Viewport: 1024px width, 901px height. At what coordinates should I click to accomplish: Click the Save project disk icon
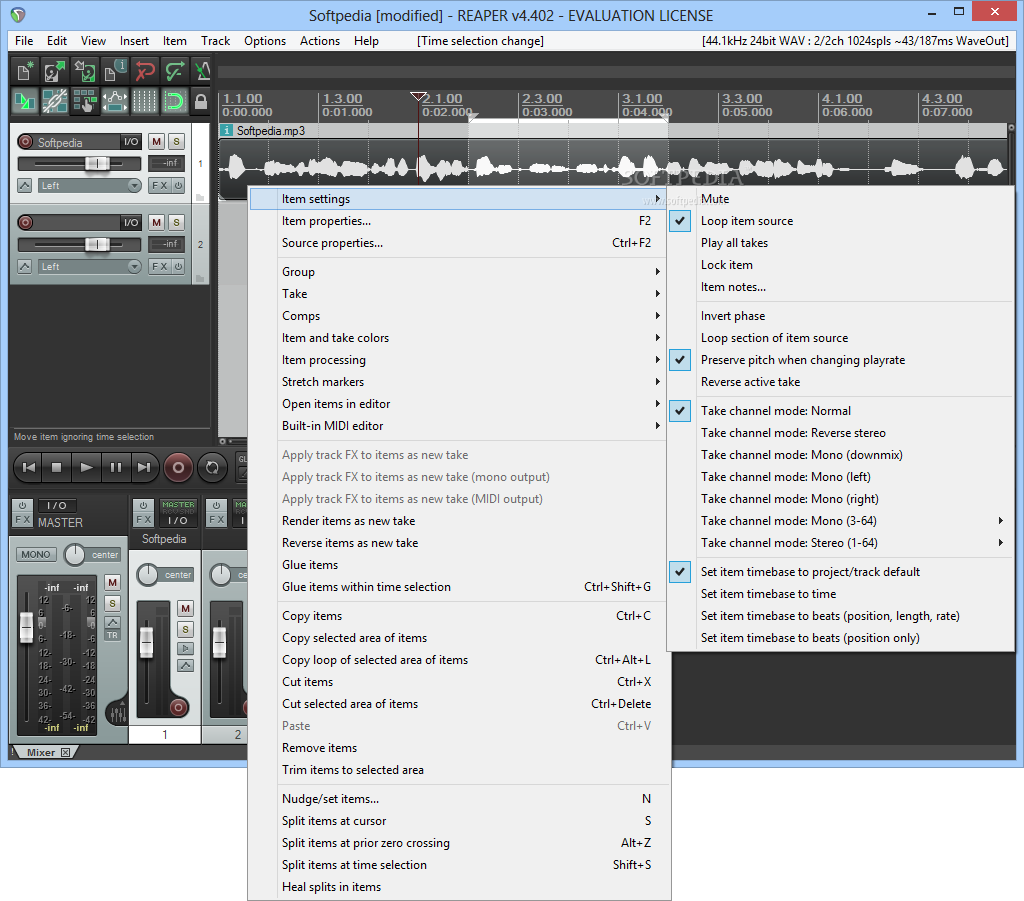click(85, 71)
